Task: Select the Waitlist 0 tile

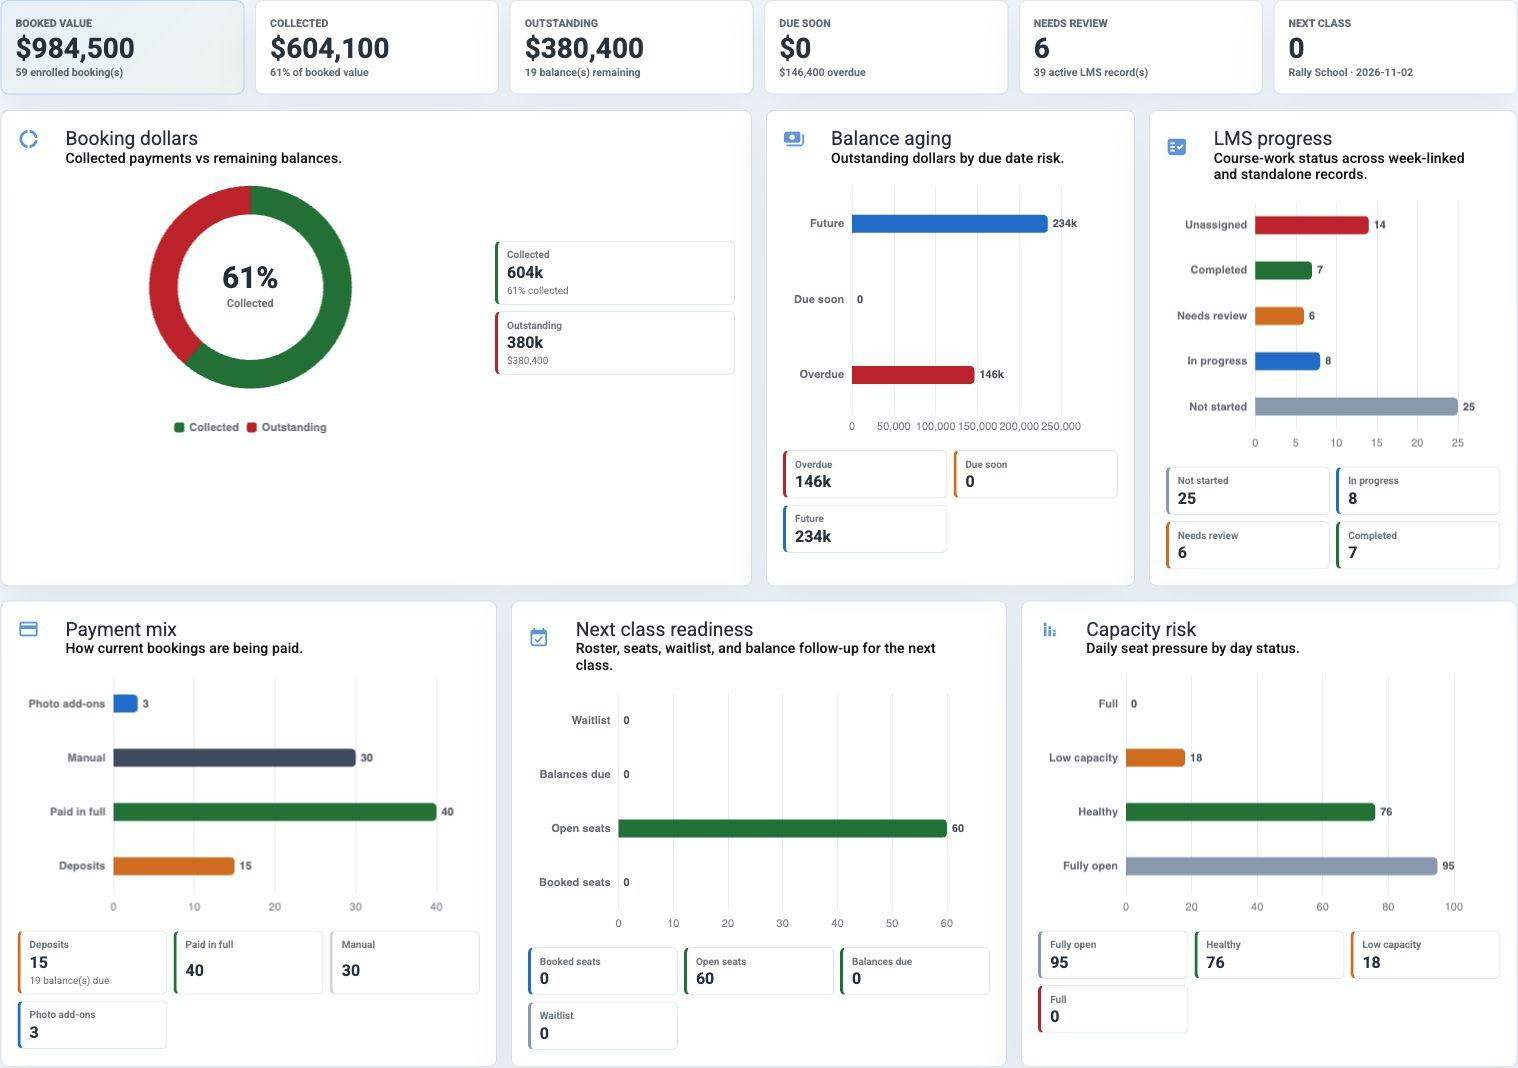Action: 603,1025
